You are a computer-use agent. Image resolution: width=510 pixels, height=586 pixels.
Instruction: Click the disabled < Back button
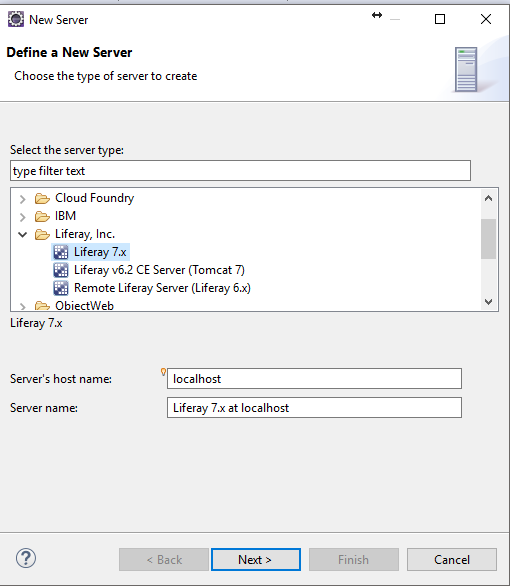click(164, 559)
